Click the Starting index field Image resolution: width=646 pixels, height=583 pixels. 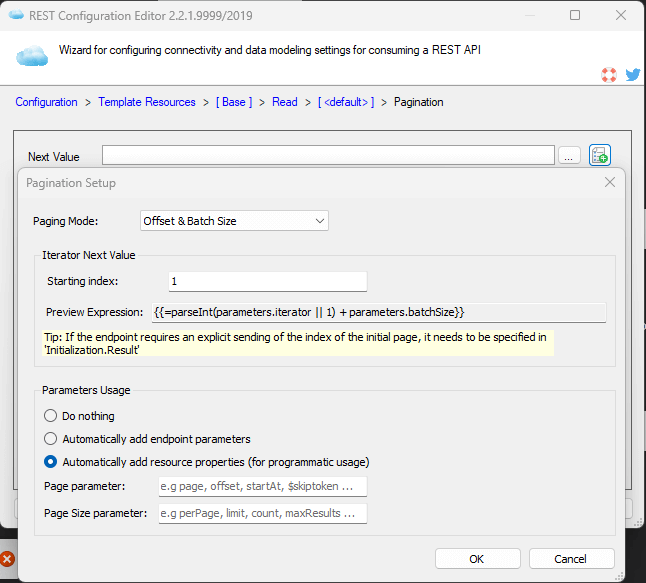pyautogui.click(x=268, y=281)
